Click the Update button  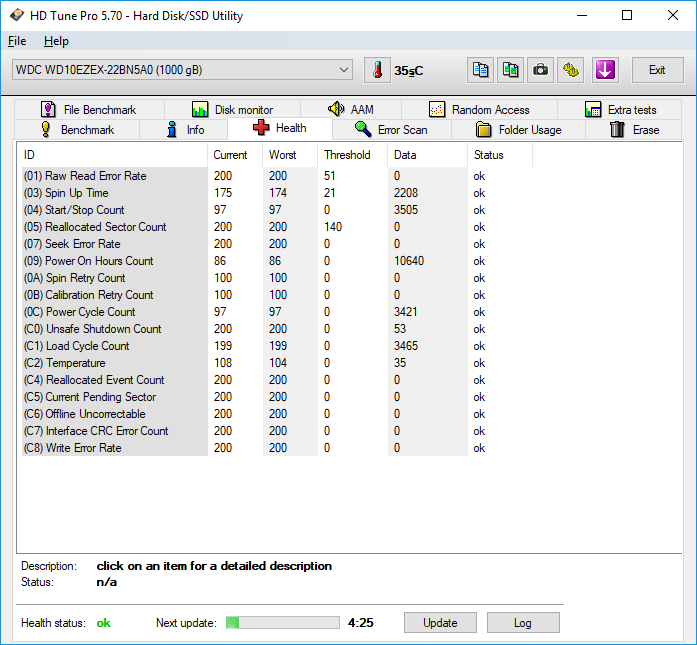440,622
